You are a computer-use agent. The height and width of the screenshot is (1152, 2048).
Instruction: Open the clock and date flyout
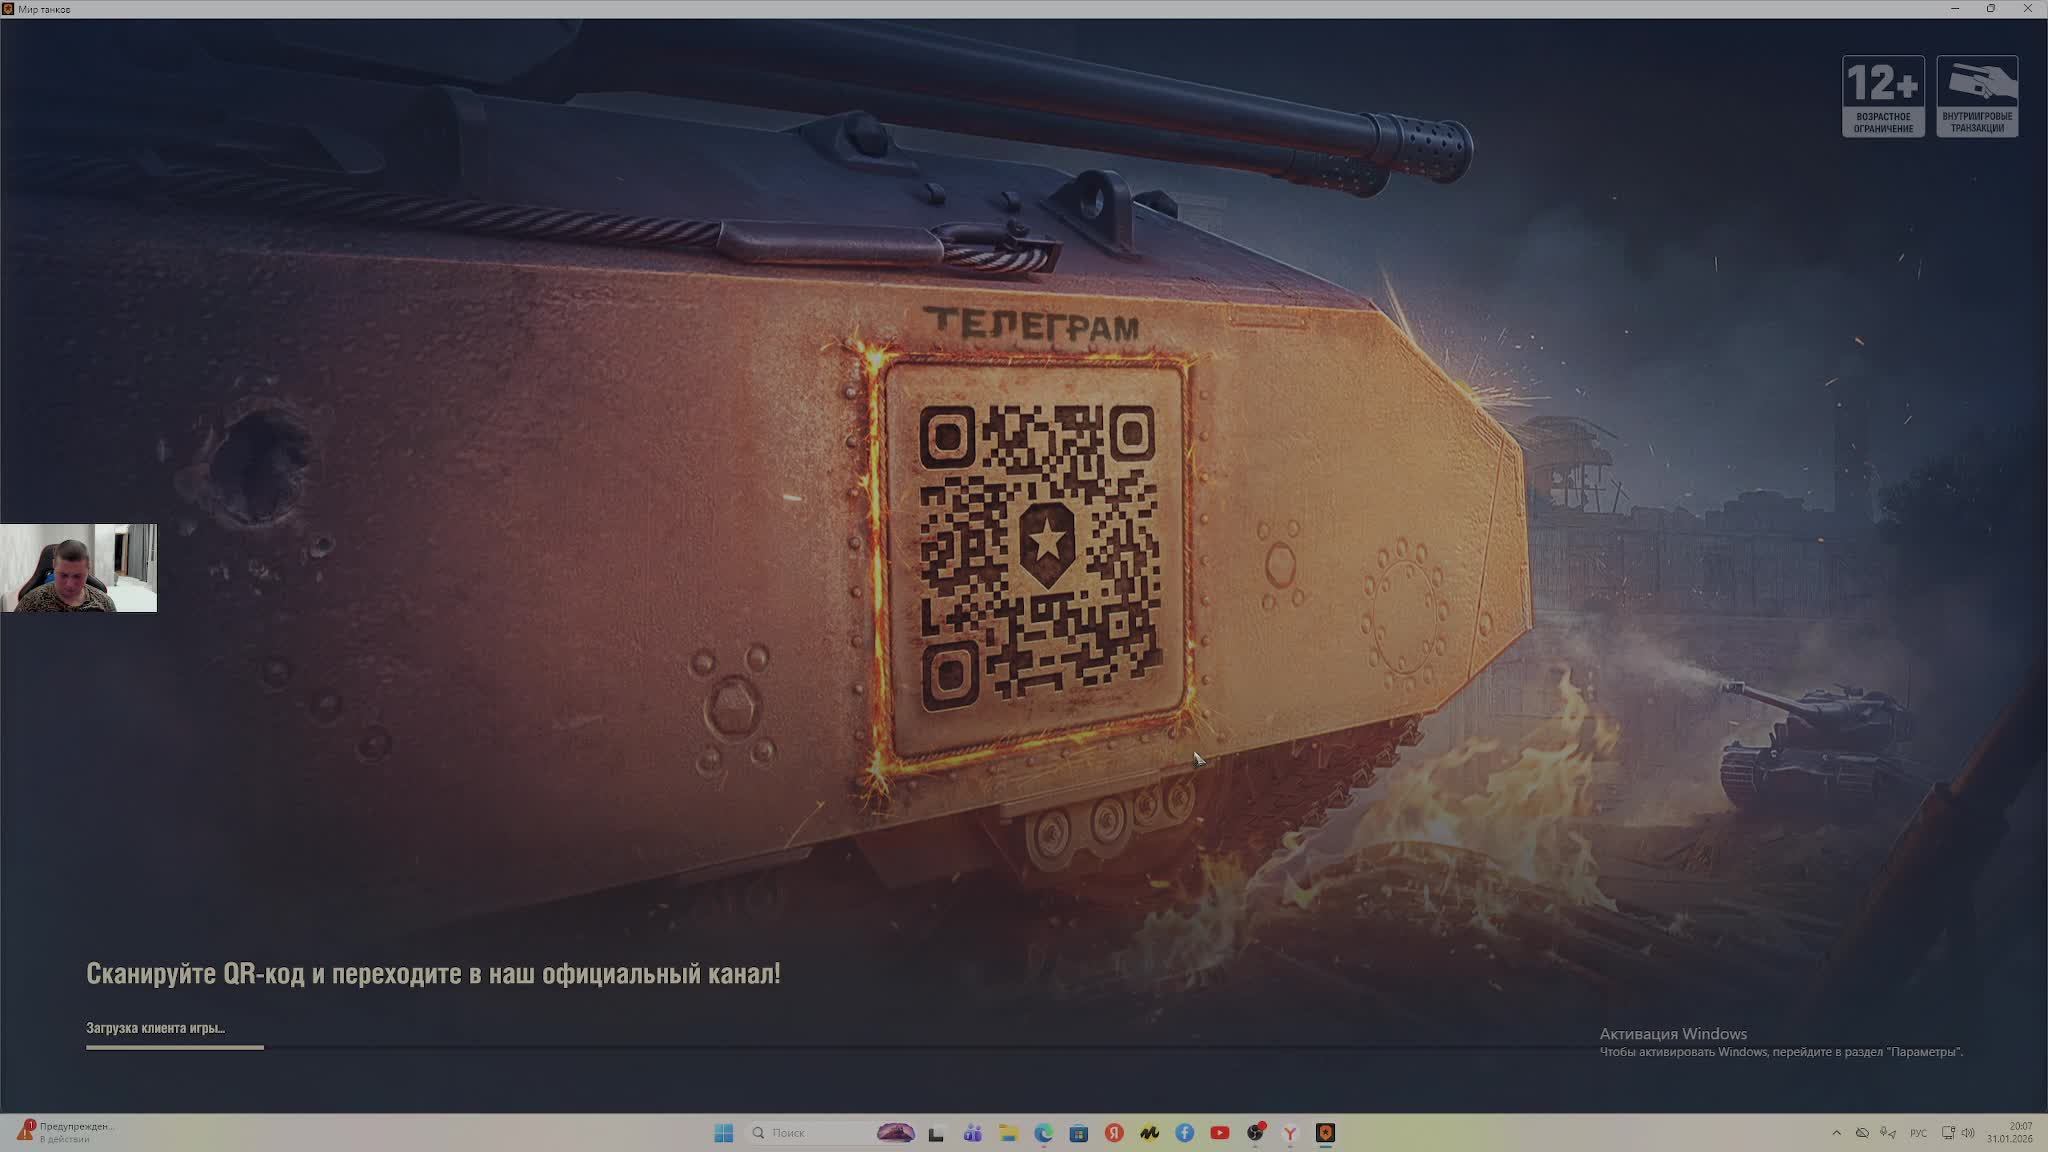click(x=2010, y=1133)
